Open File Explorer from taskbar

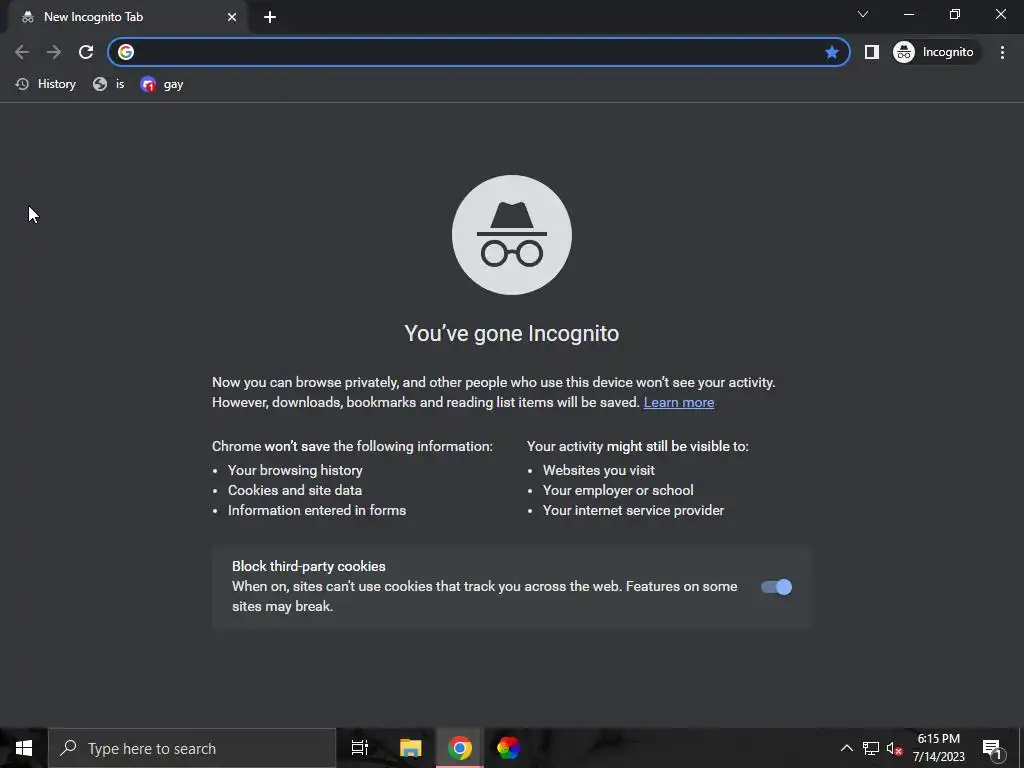point(411,748)
